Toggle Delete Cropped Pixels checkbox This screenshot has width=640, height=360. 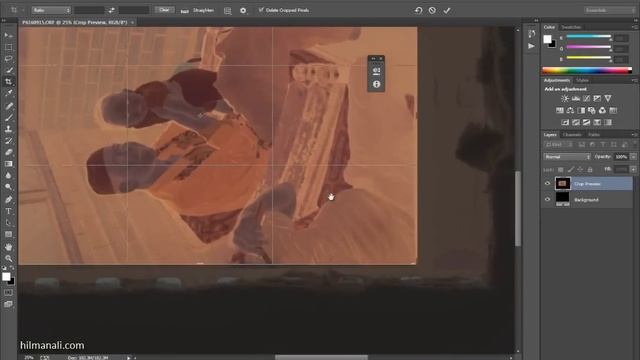pos(261,10)
